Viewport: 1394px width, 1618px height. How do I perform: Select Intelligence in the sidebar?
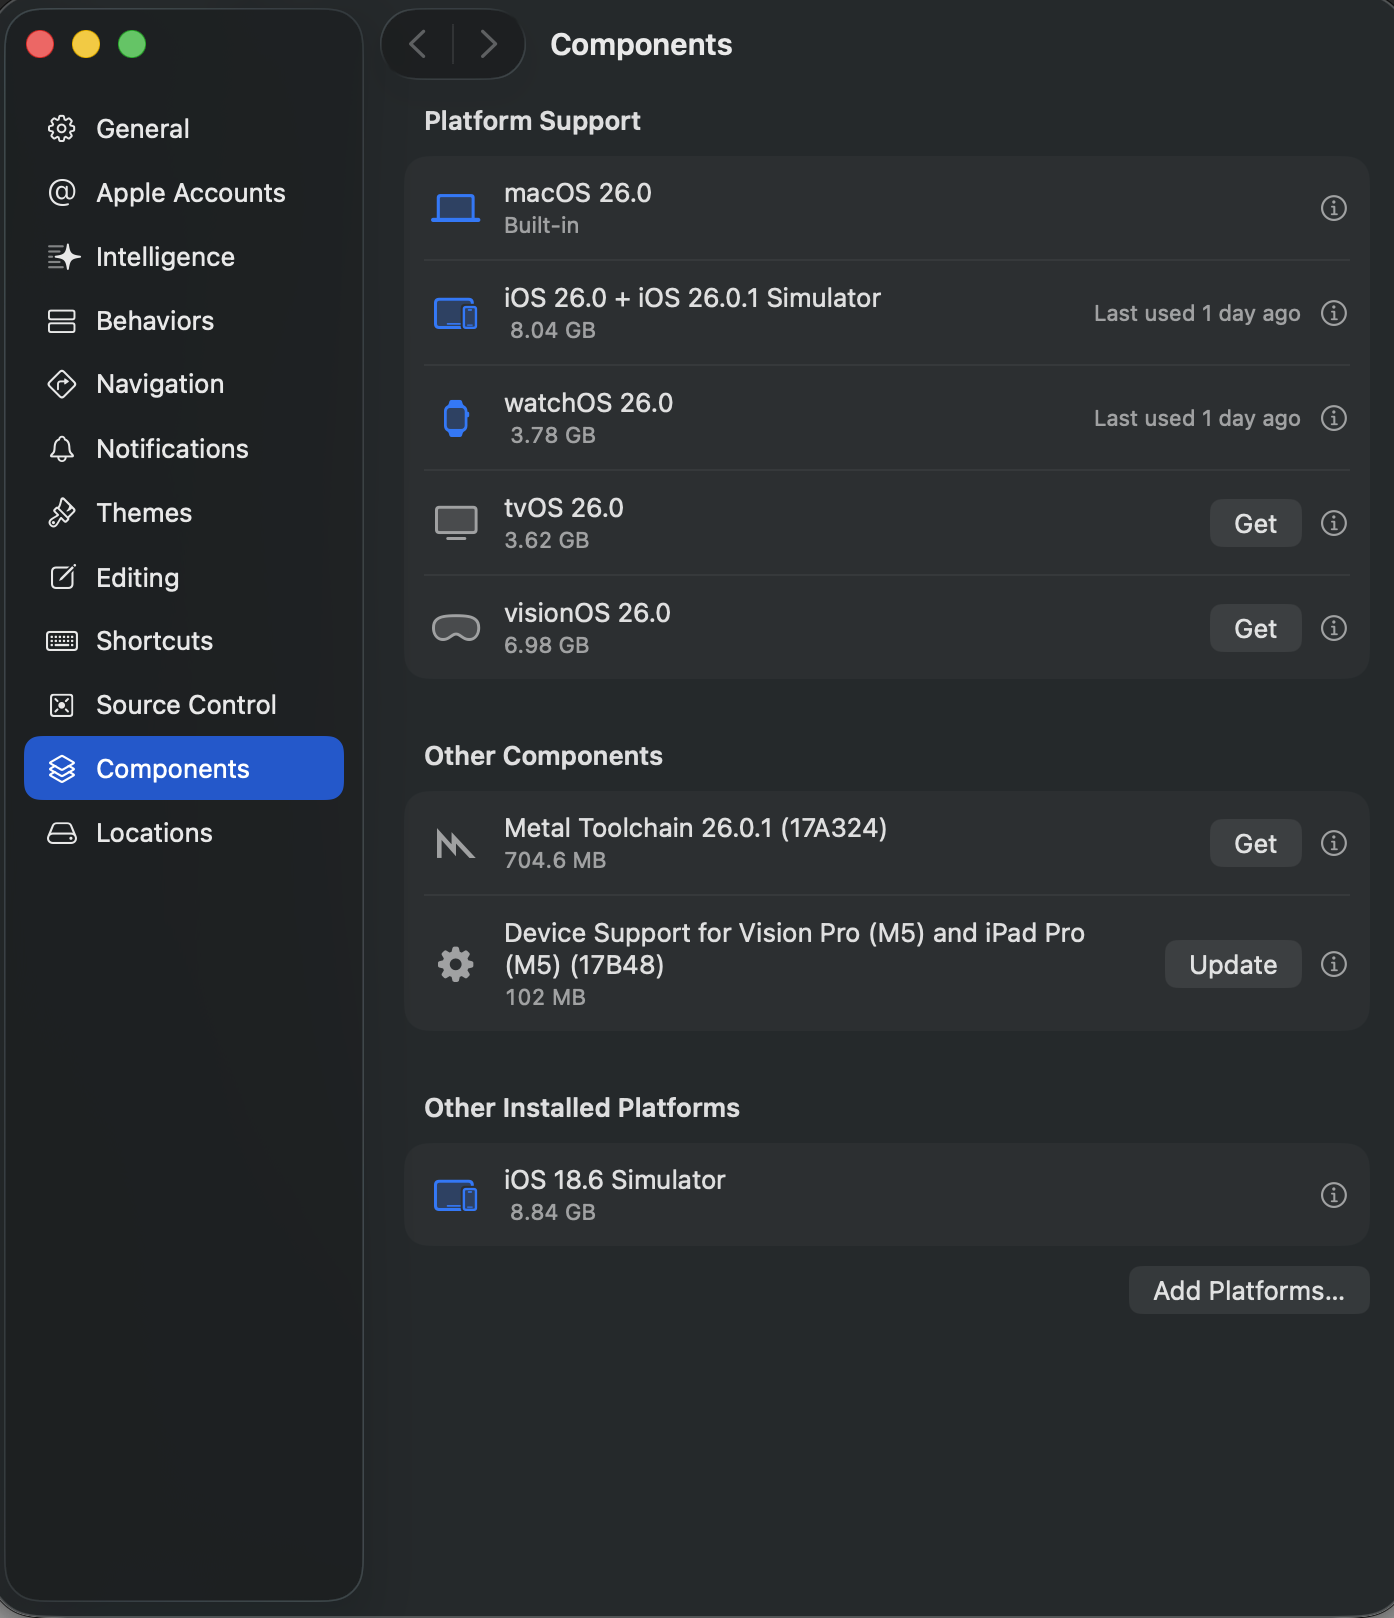pos(165,257)
